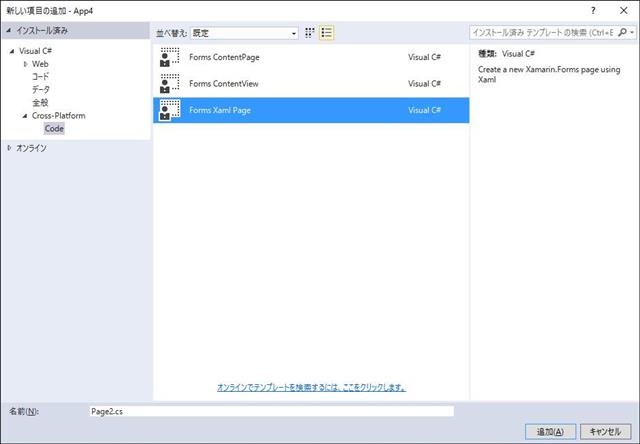Screen dimensions: 640x444
Task: Expand the オンライン section
Action: click(10, 148)
